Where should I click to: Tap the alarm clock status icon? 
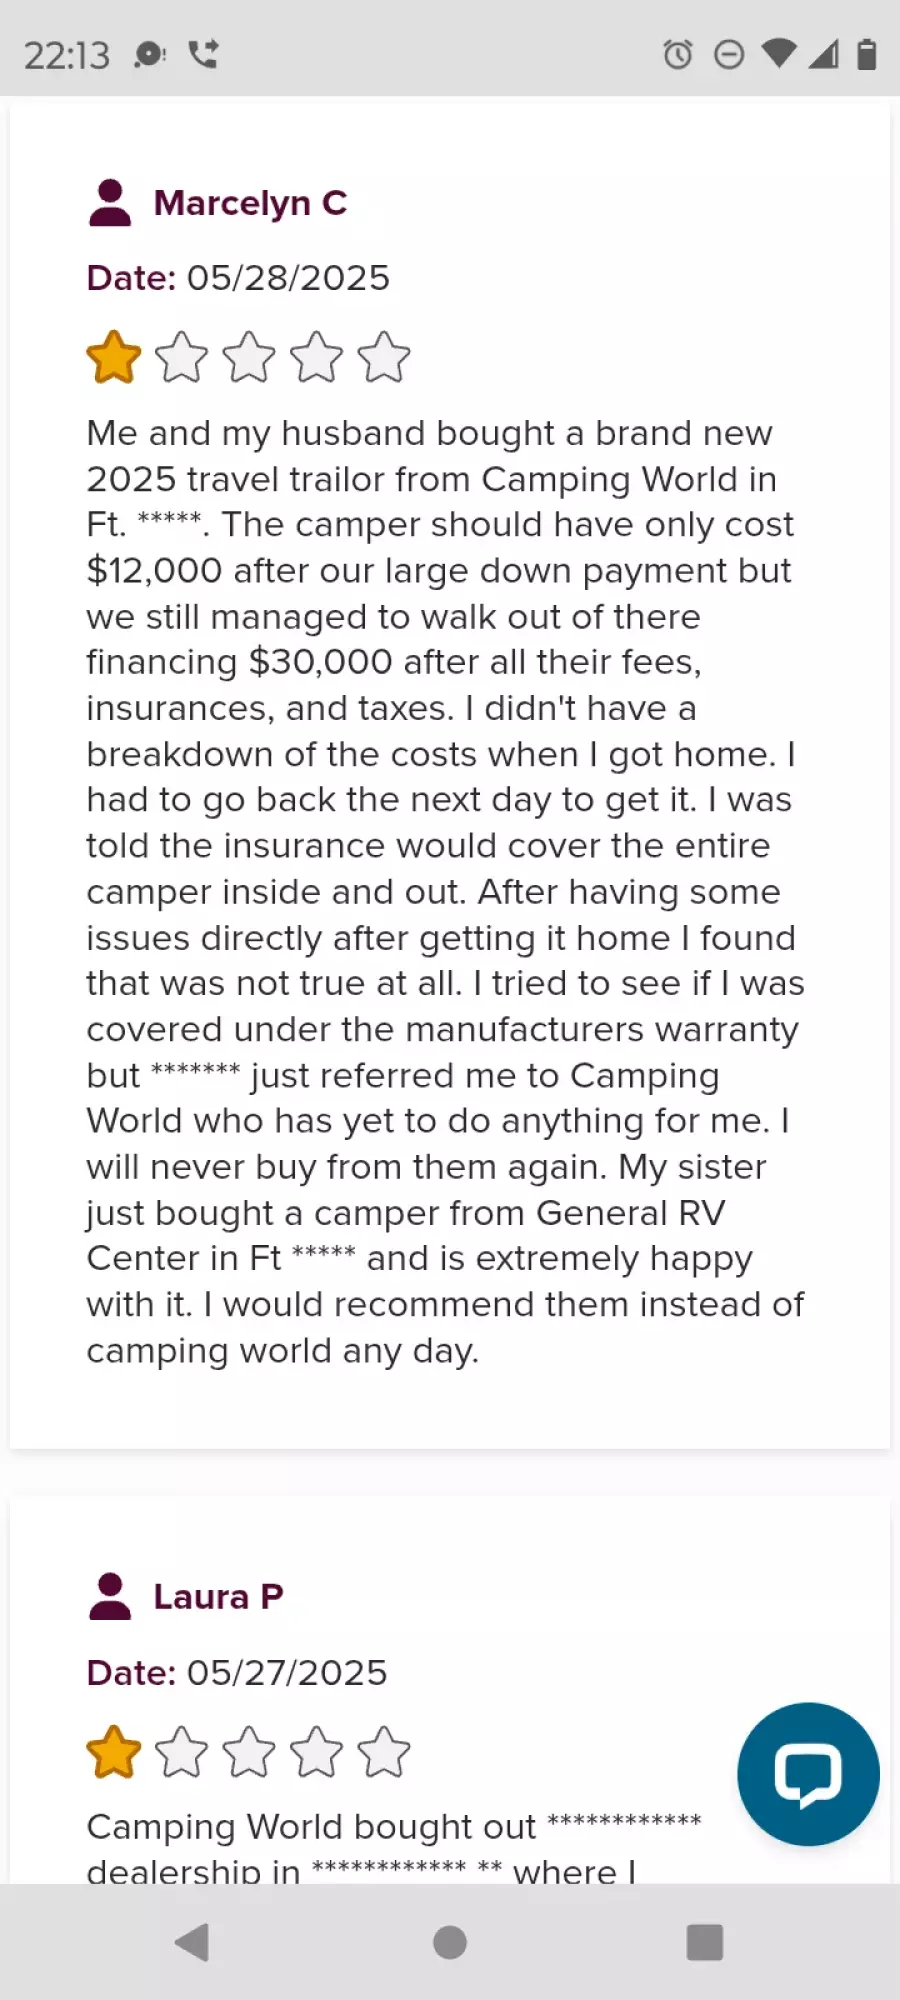coord(678,54)
